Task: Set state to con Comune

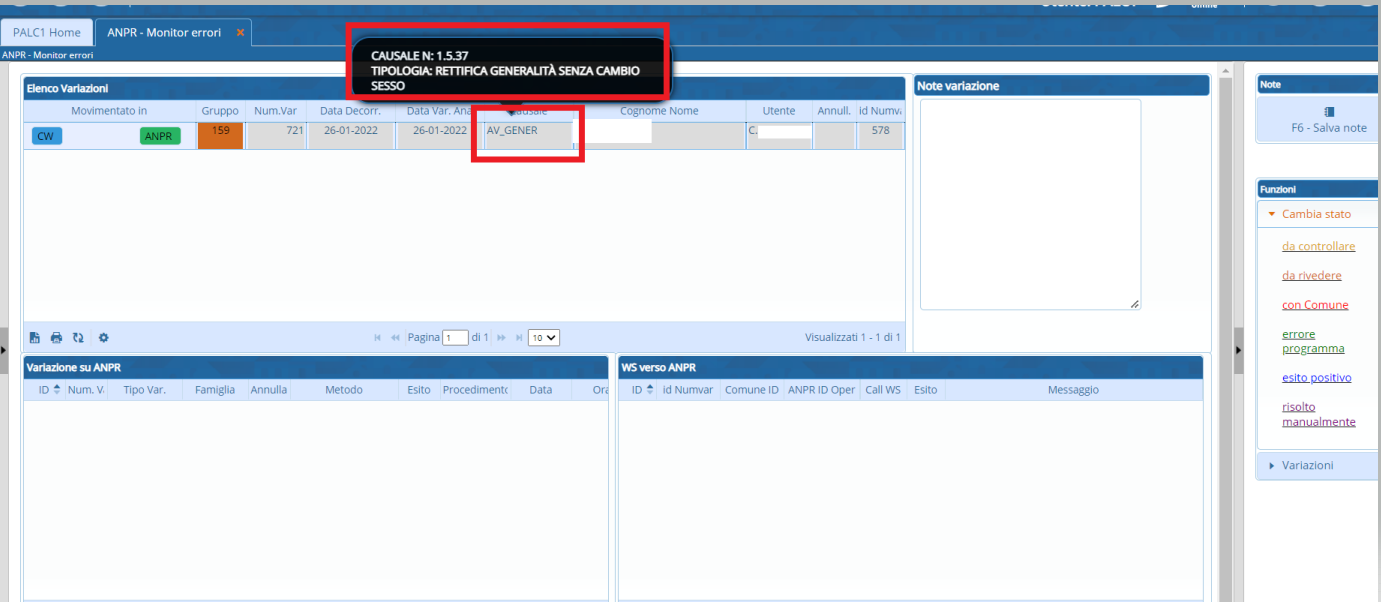Action: click(x=1315, y=305)
